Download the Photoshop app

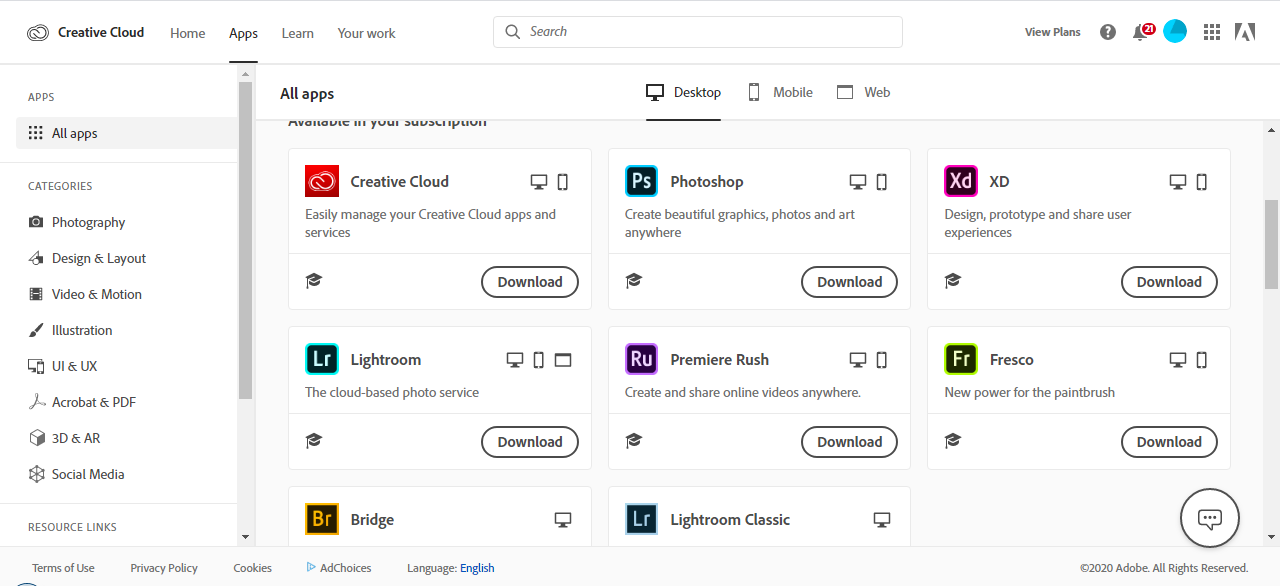pyautogui.click(x=849, y=282)
